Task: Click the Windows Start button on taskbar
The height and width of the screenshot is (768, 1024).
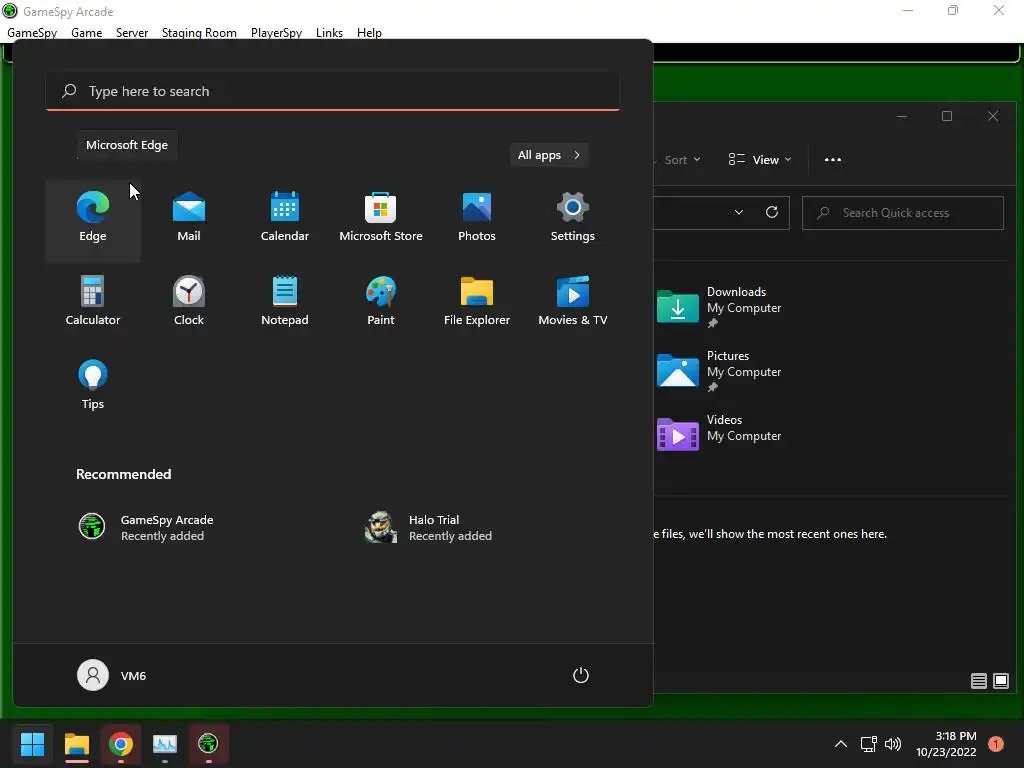Action: pos(32,743)
